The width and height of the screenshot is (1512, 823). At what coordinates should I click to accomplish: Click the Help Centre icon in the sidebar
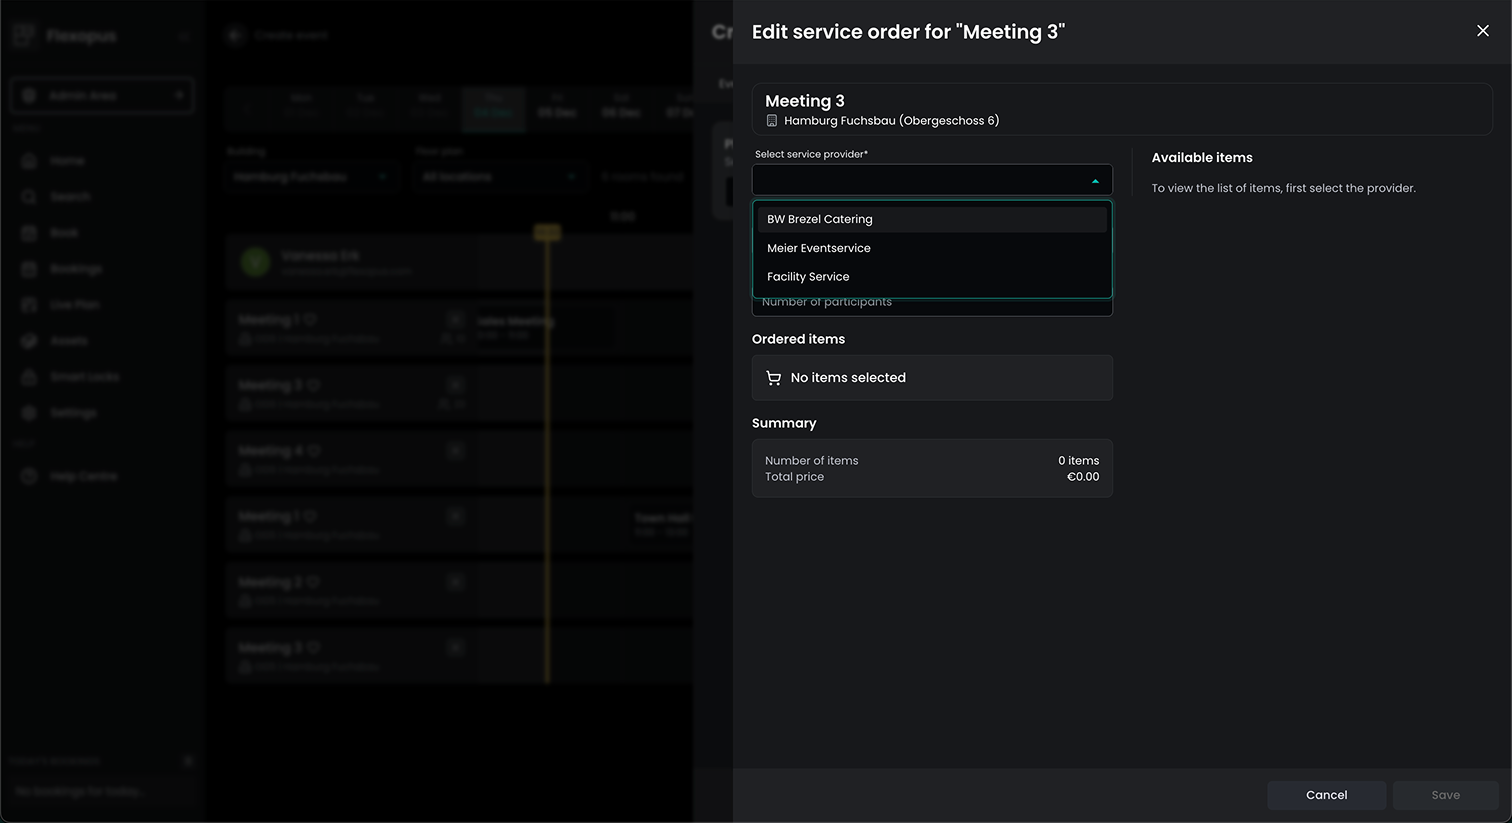click(x=29, y=477)
